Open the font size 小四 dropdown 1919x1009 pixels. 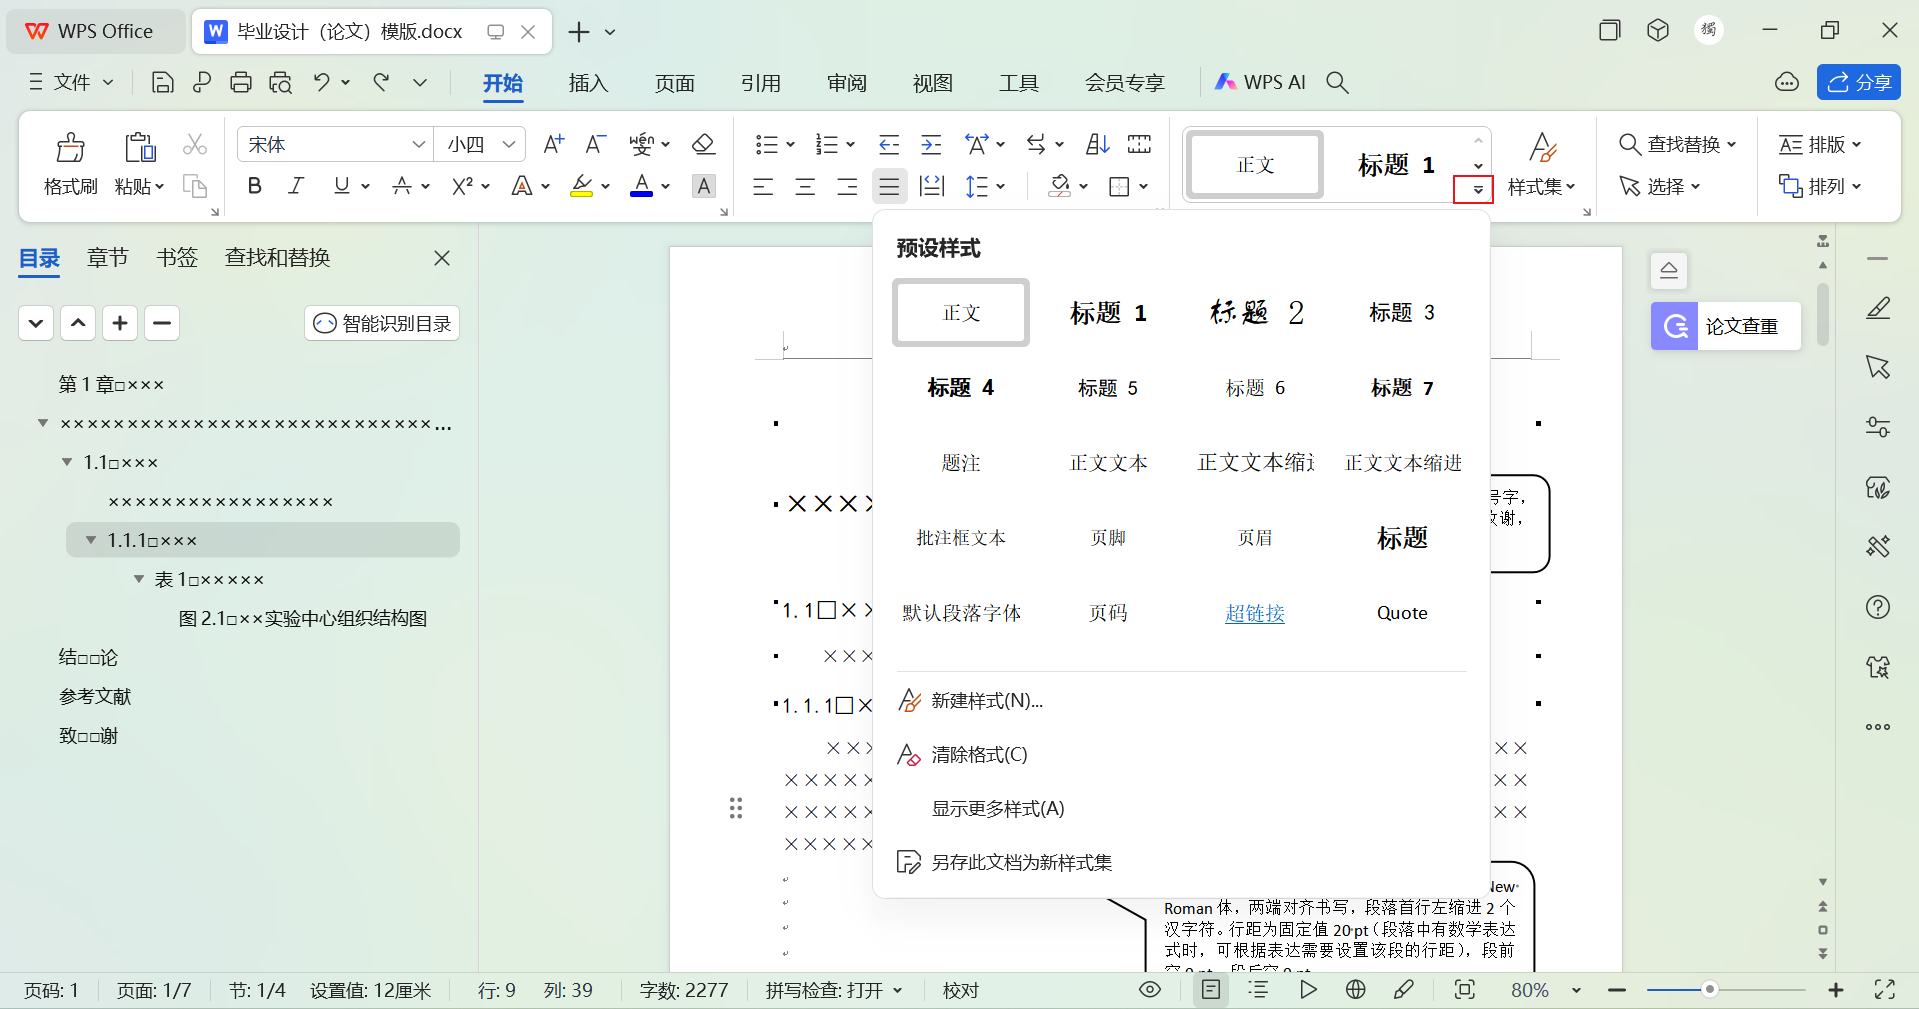(x=509, y=144)
